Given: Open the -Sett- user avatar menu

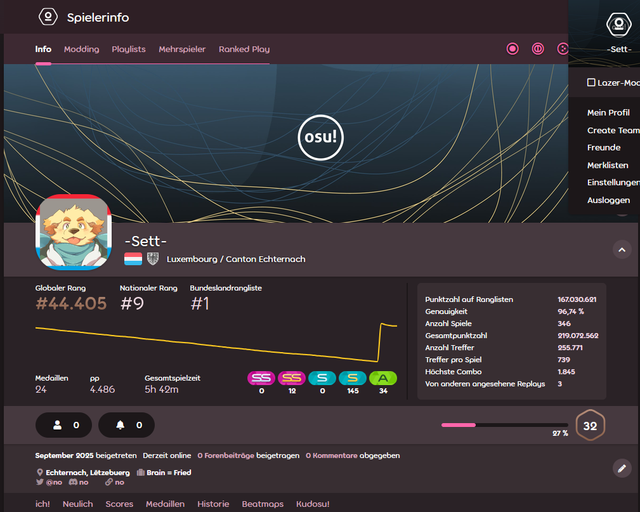Looking at the screenshot, I should [x=619, y=24].
